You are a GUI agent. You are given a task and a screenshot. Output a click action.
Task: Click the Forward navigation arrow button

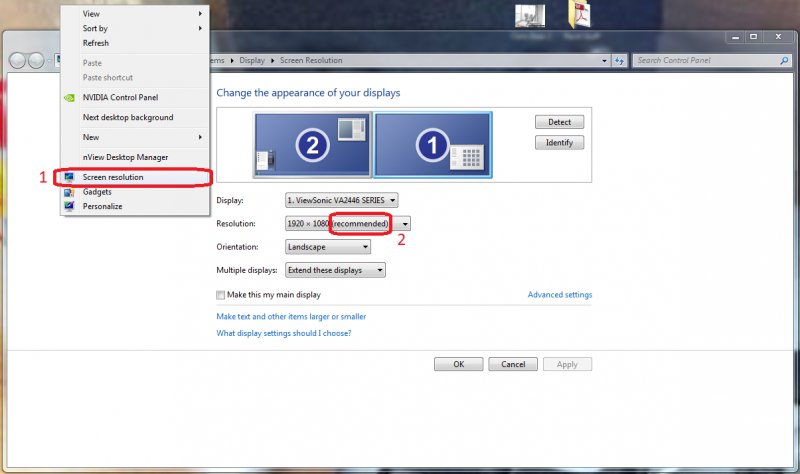[36, 61]
